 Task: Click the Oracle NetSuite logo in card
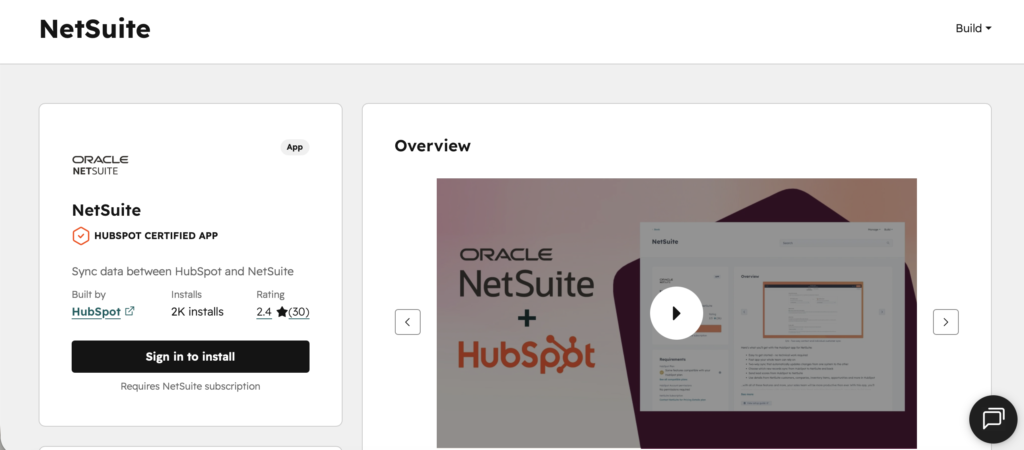[x=100, y=165]
